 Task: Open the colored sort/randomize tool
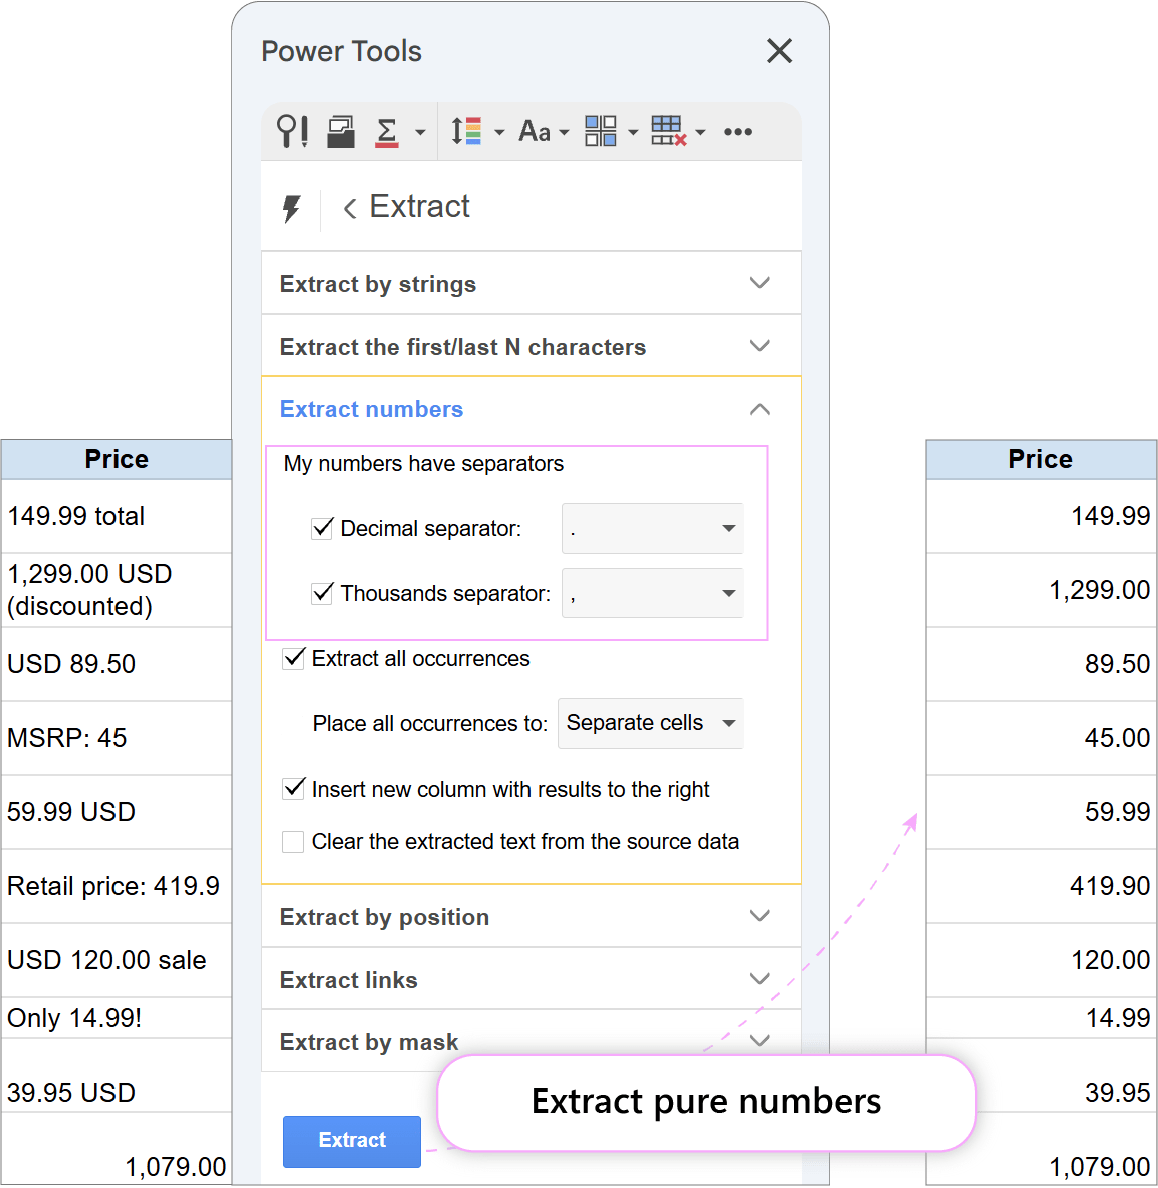click(466, 131)
